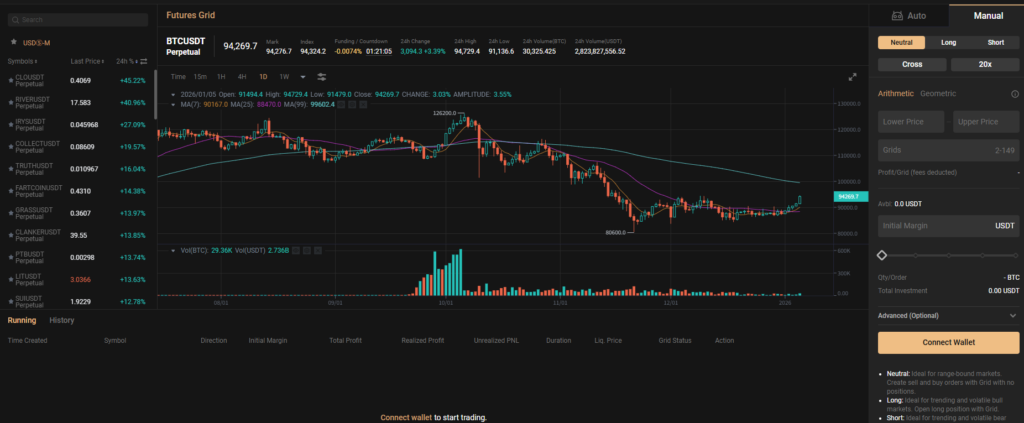Viewport: 1024px width, 423px height.
Task: Switch grid direction to Short
Action: coord(995,42)
